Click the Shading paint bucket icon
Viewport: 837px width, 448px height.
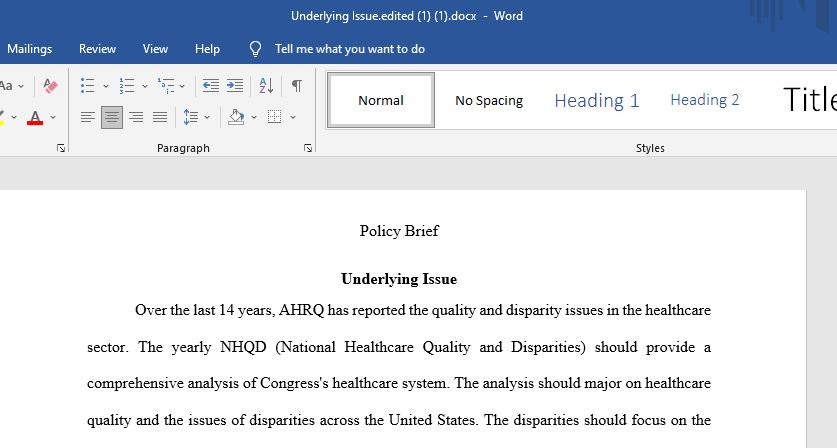pos(236,117)
